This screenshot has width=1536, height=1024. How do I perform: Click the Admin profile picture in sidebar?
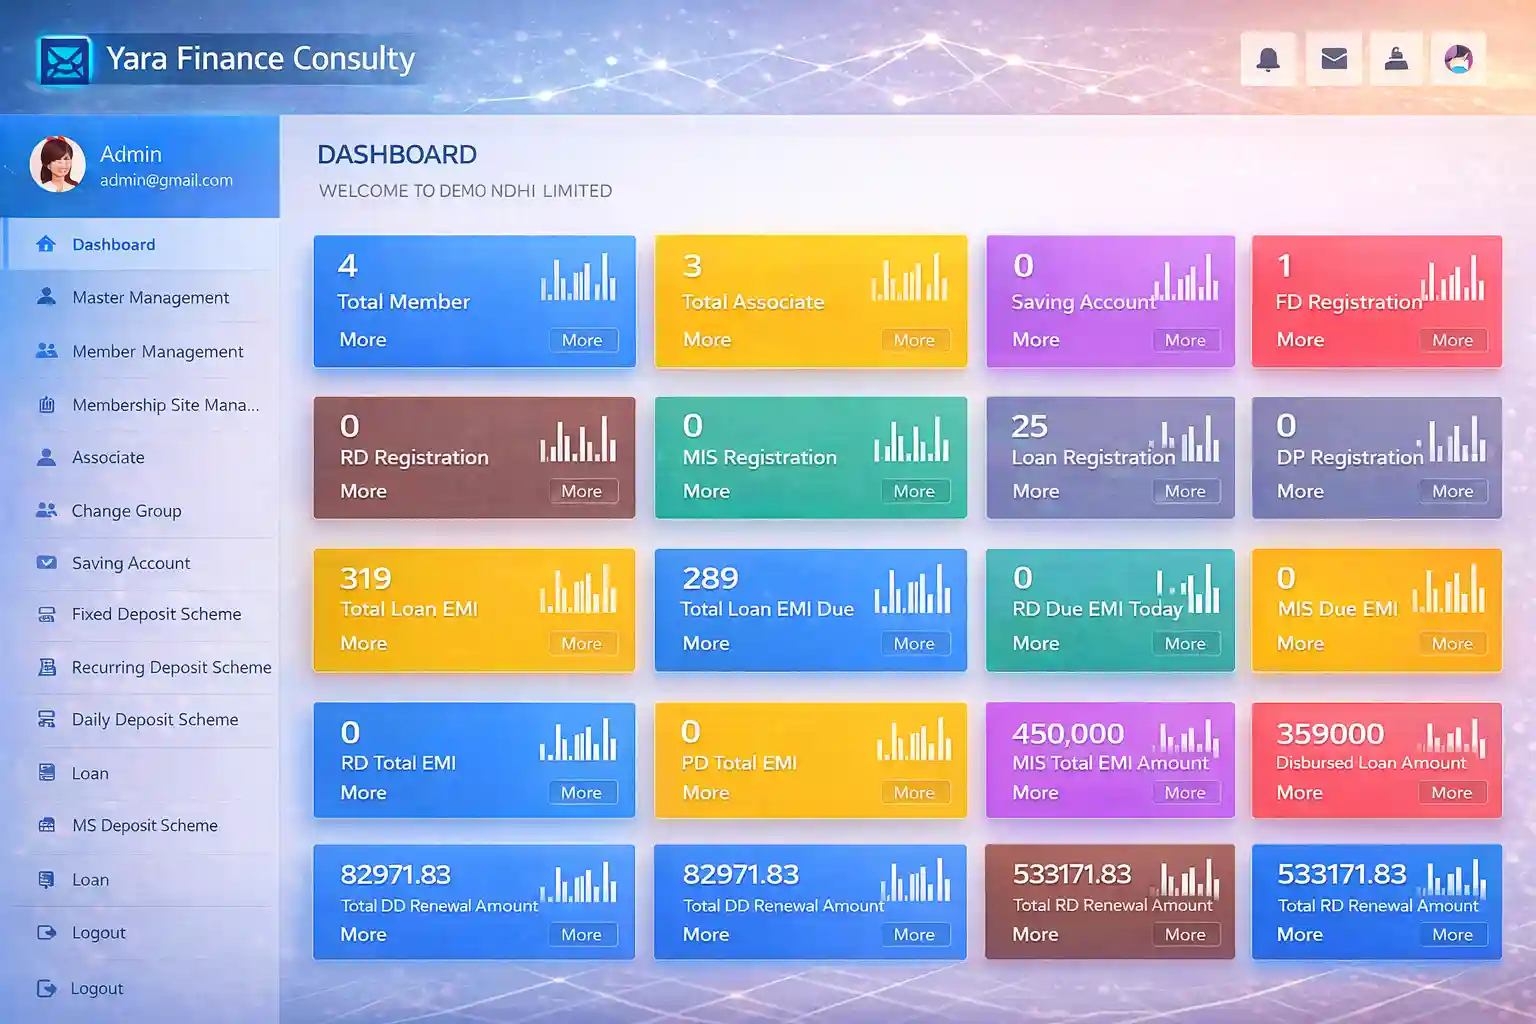click(58, 164)
